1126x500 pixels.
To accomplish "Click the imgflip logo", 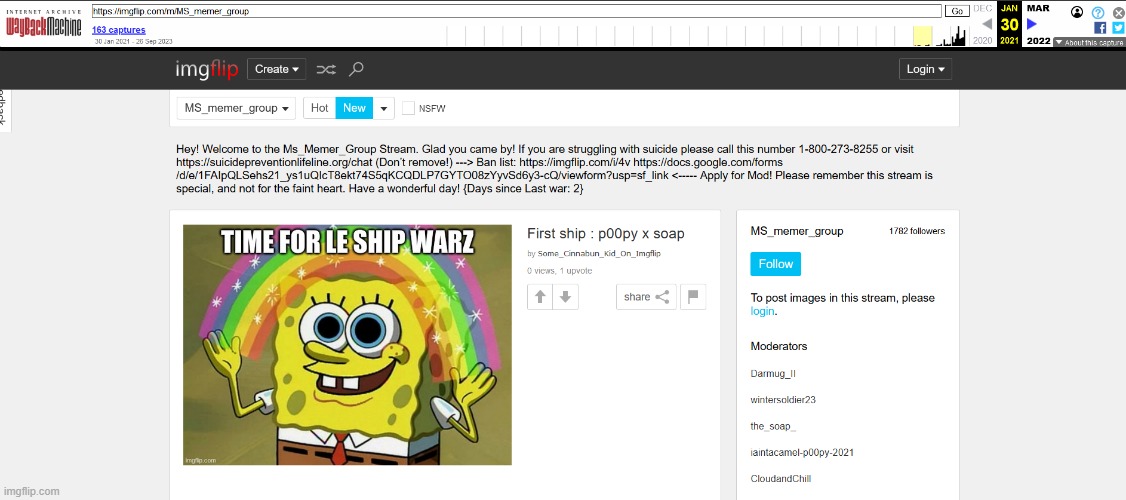I will tap(206, 70).
